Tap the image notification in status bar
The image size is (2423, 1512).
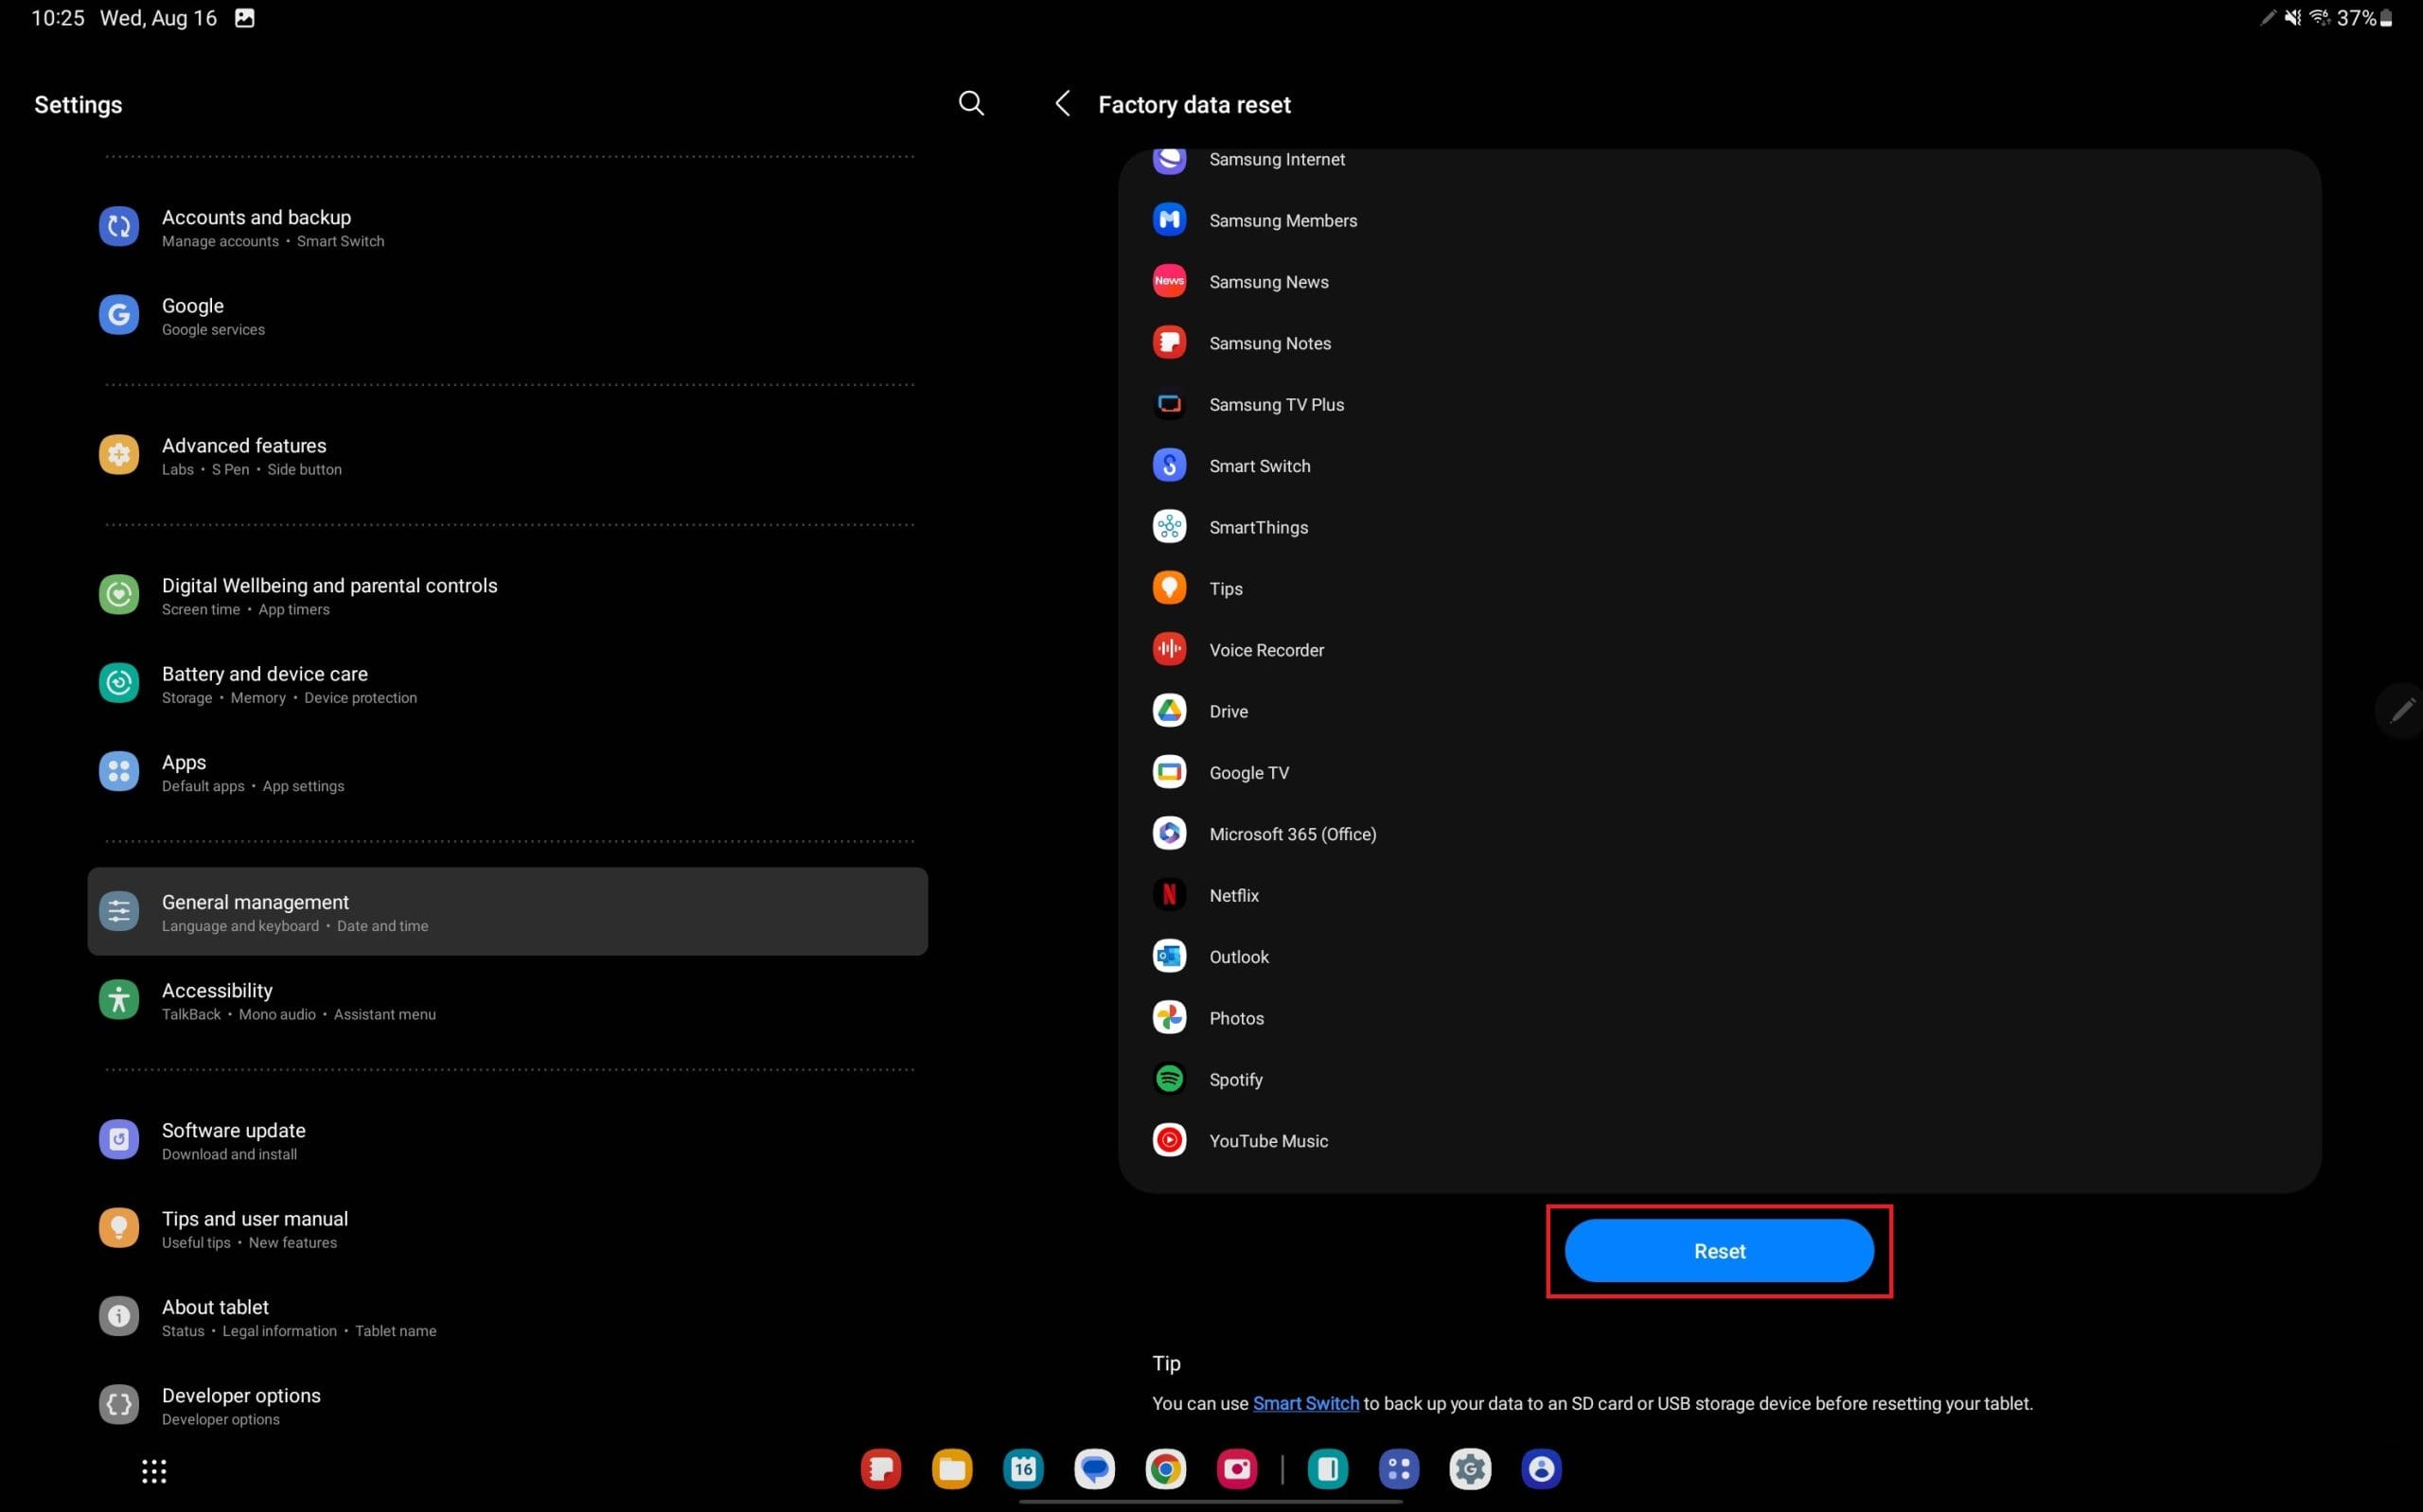(x=244, y=18)
